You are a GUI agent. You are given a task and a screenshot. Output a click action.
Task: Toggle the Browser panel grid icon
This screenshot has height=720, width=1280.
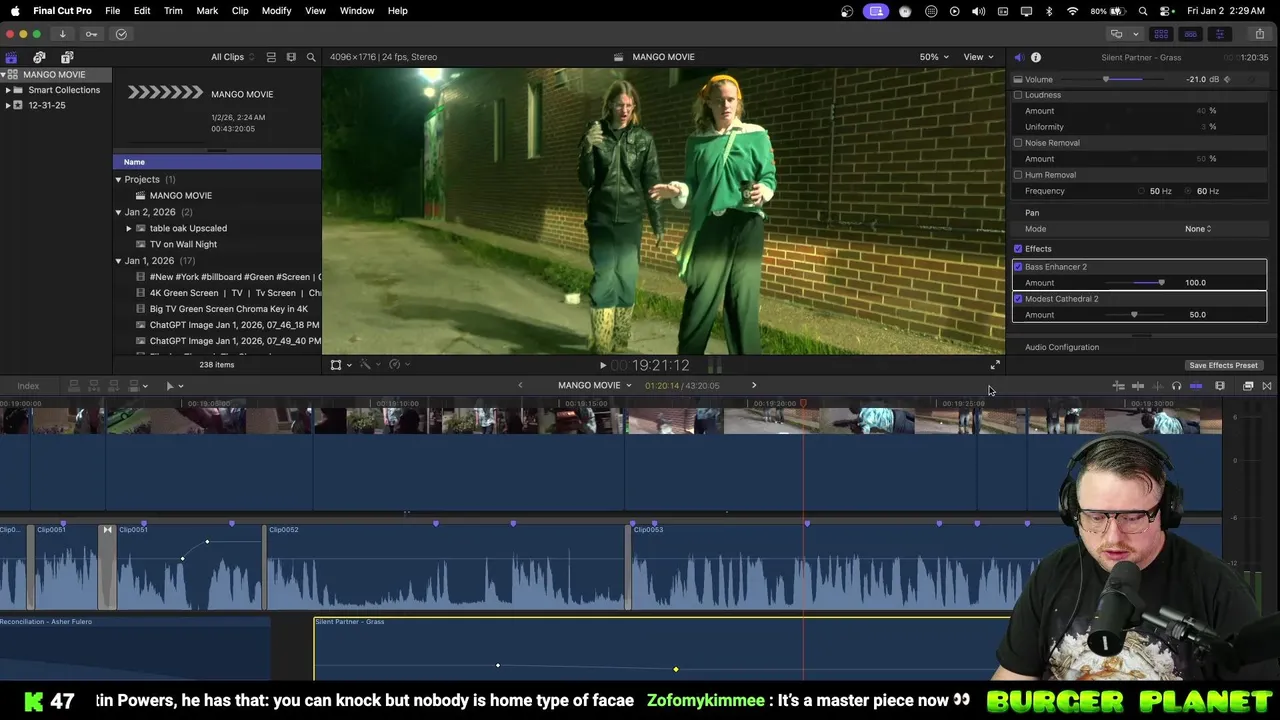pos(1162,34)
